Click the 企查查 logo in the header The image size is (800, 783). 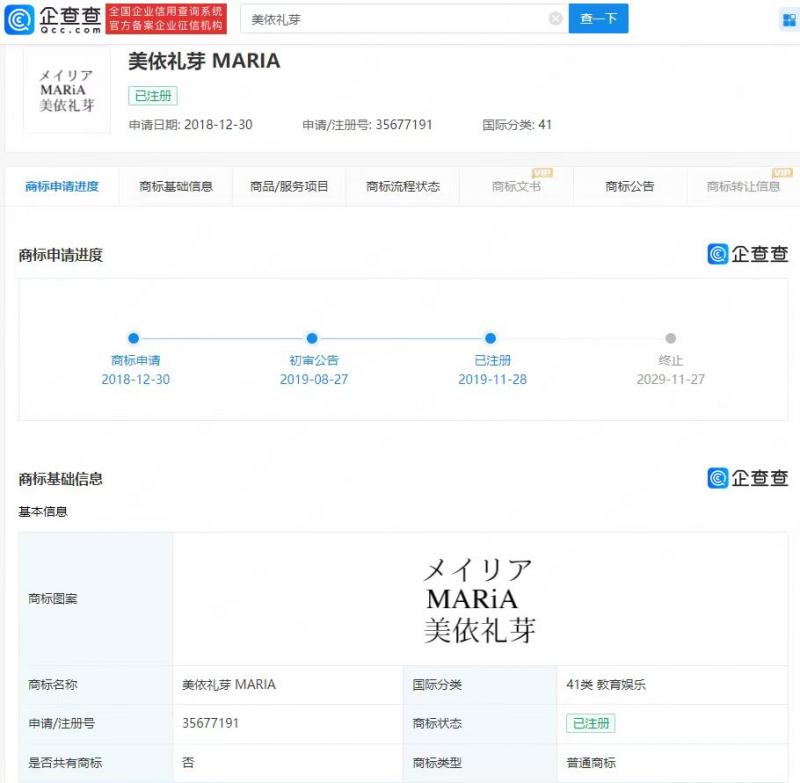[52, 18]
